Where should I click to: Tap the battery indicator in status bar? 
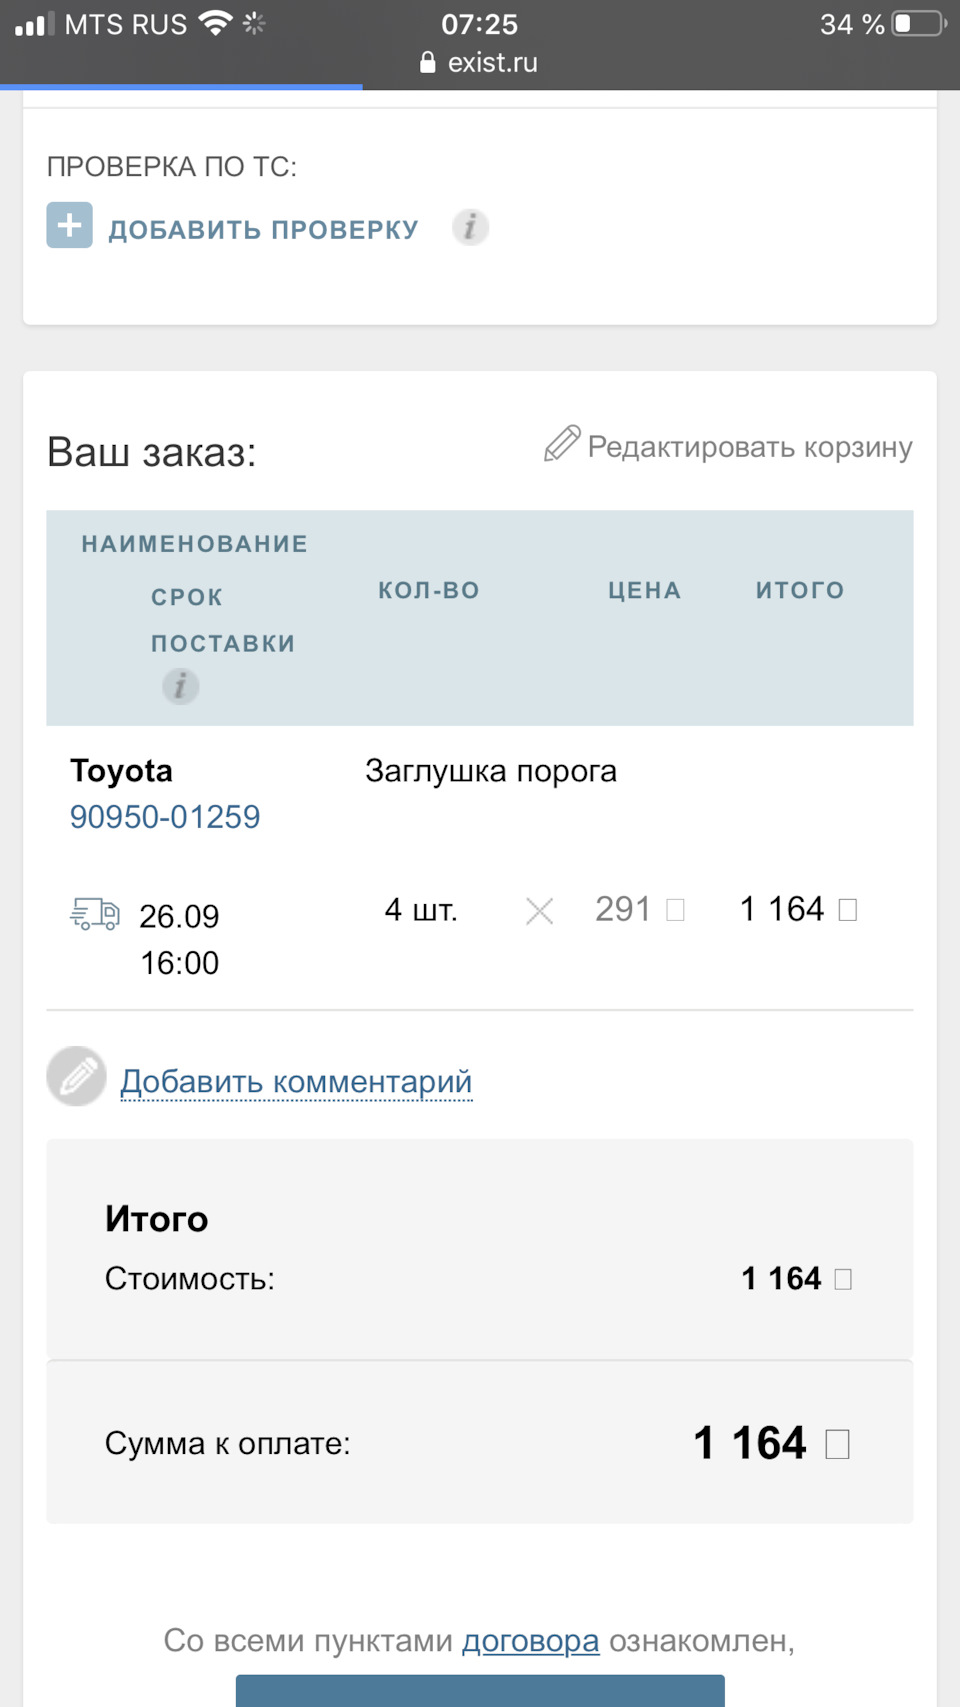point(918,24)
